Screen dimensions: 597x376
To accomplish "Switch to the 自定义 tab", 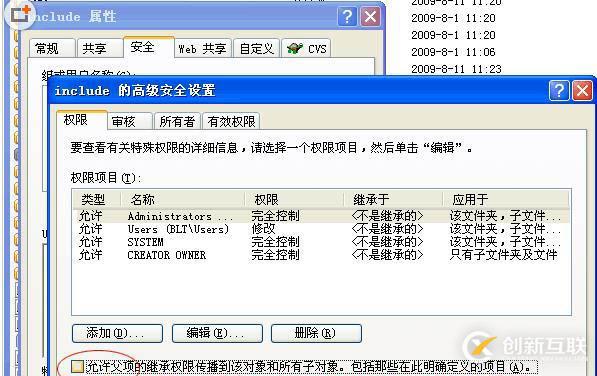I will 257,48.
